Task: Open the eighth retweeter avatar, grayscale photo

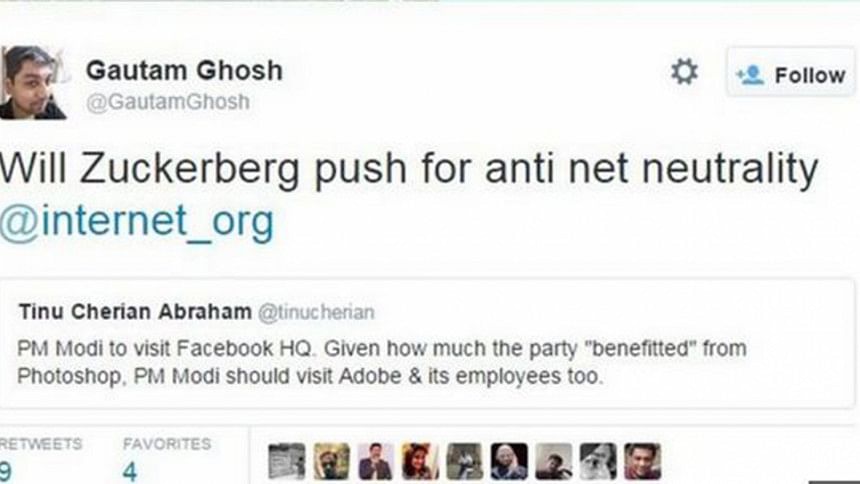Action: click(x=598, y=462)
